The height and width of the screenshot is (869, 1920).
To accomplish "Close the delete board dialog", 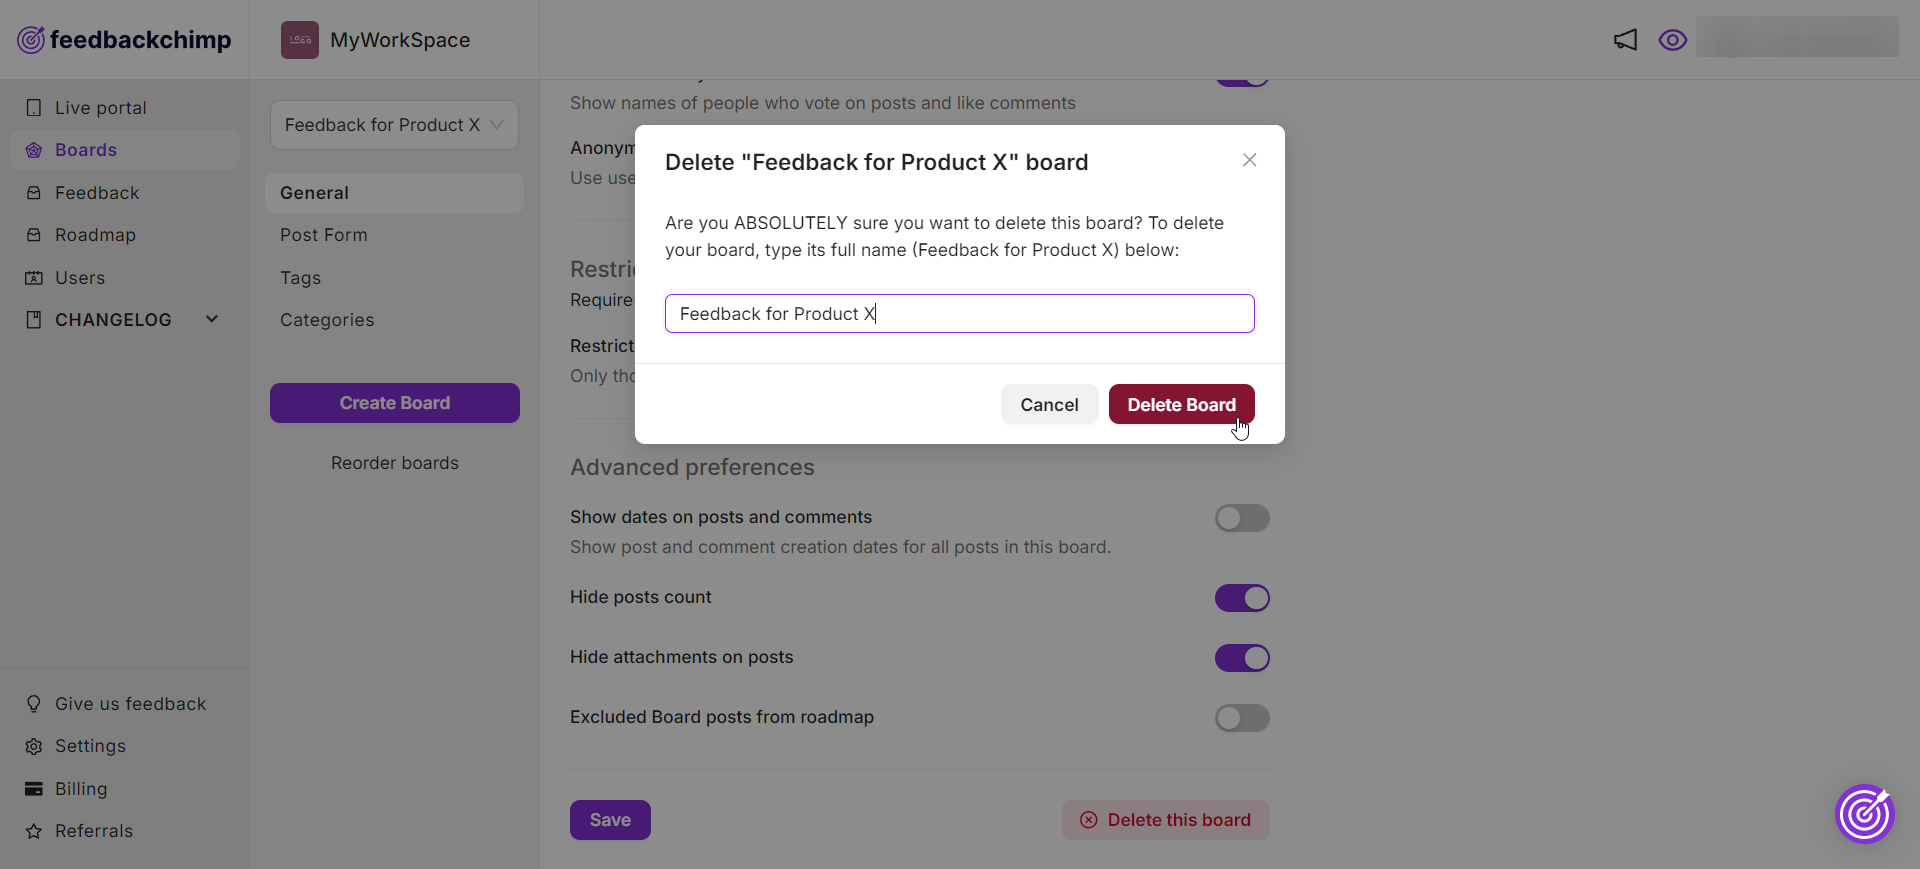I will 1249,160.
